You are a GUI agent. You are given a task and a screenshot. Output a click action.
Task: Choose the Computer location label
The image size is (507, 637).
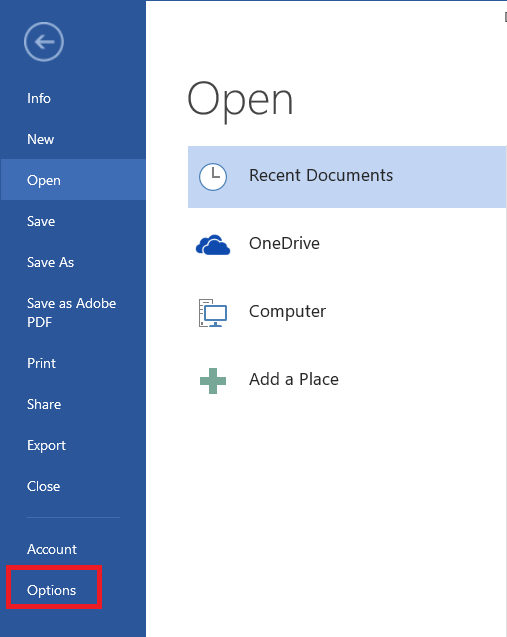pyautogui.click(x=287, y=312)
